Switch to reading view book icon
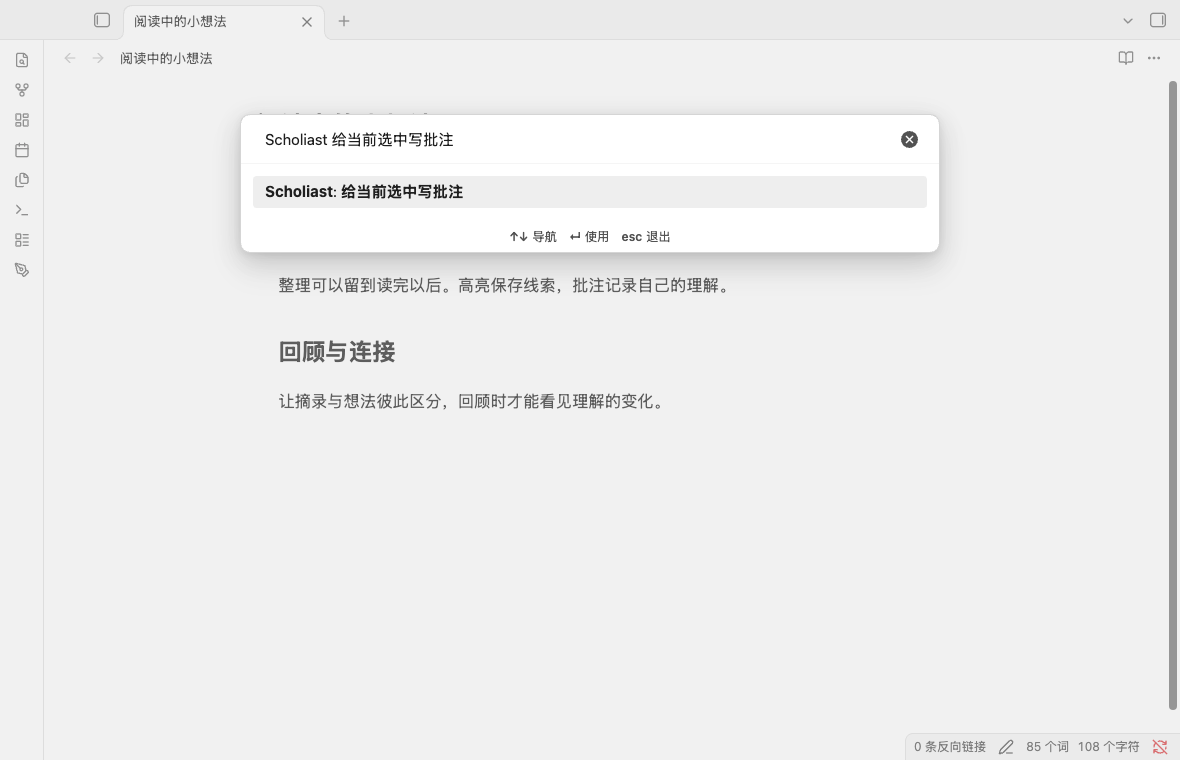Image resolution: width=1180 pixels, height=760 pixels. [x=1125, y=58]
